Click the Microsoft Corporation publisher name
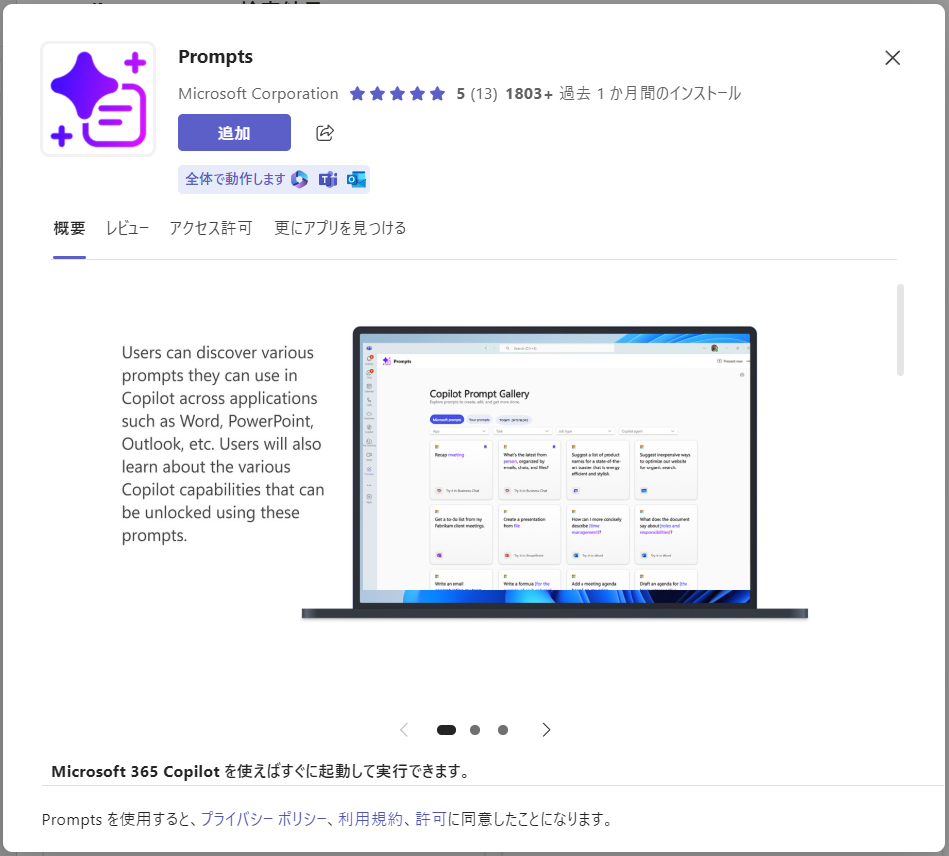Screen dimensions: 949x856 click(x=258, y=94)
